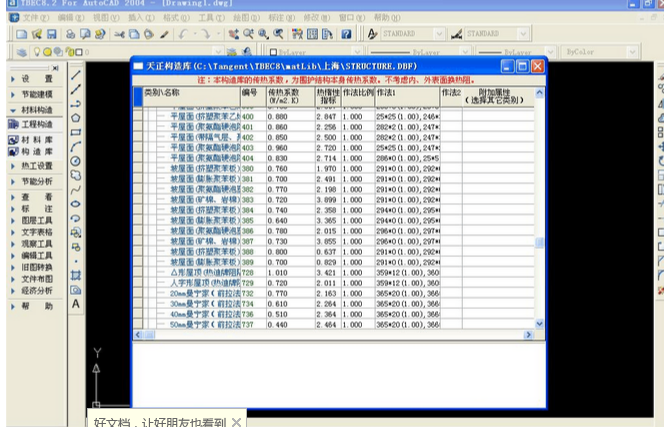Open the 视图 menu

[x=106, y=18]
